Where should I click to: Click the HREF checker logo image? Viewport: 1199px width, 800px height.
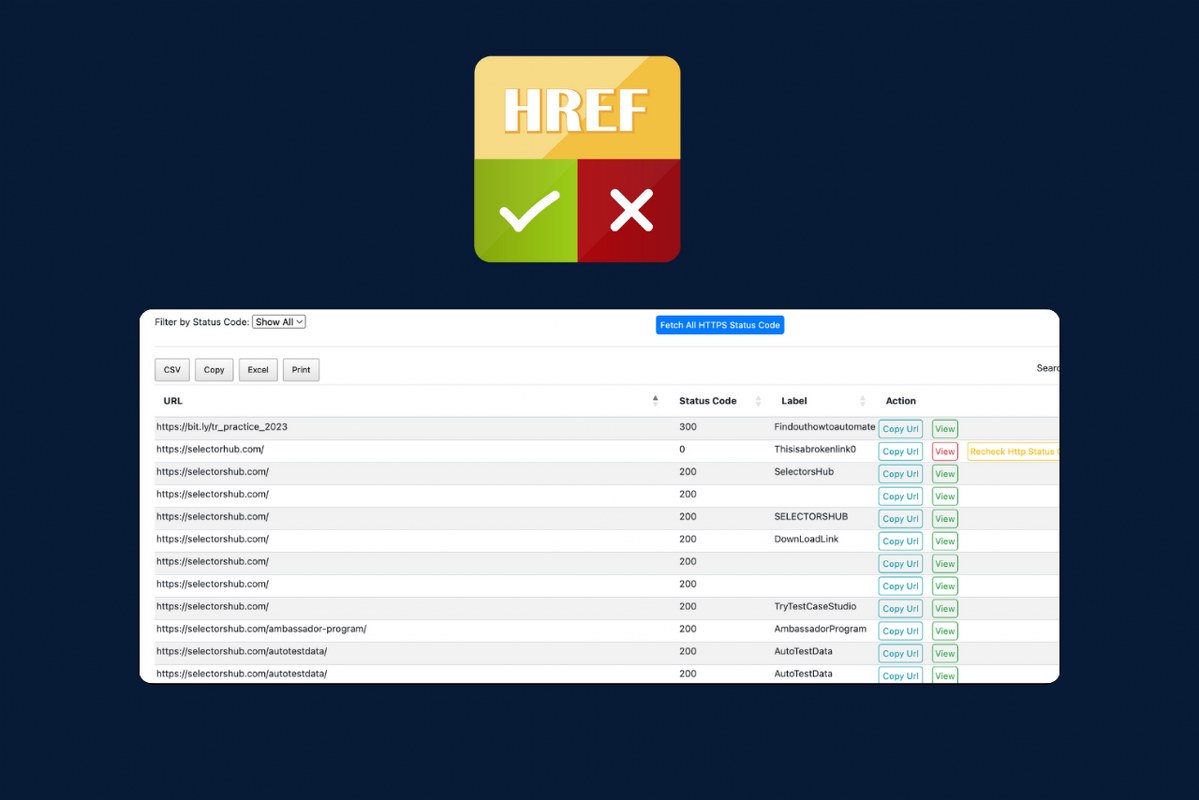(x=577, y=159)
